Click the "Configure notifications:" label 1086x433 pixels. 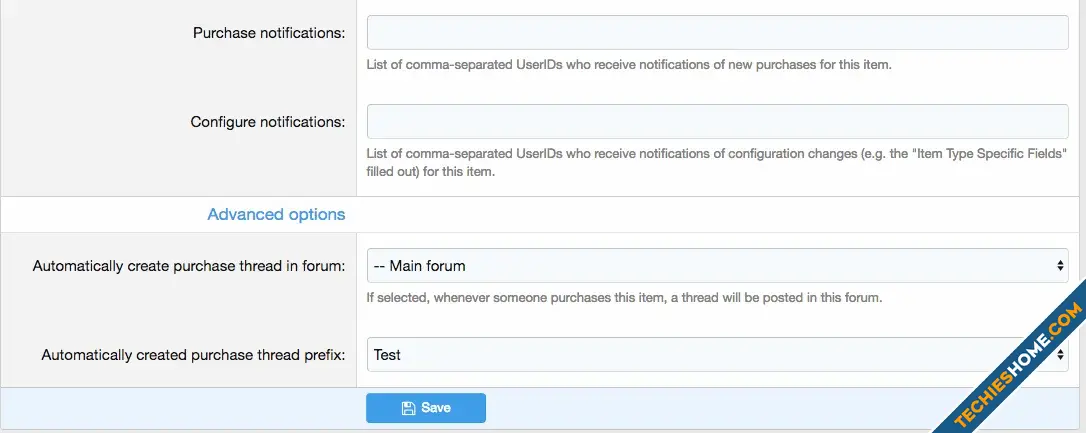click(x=267, y=122)
